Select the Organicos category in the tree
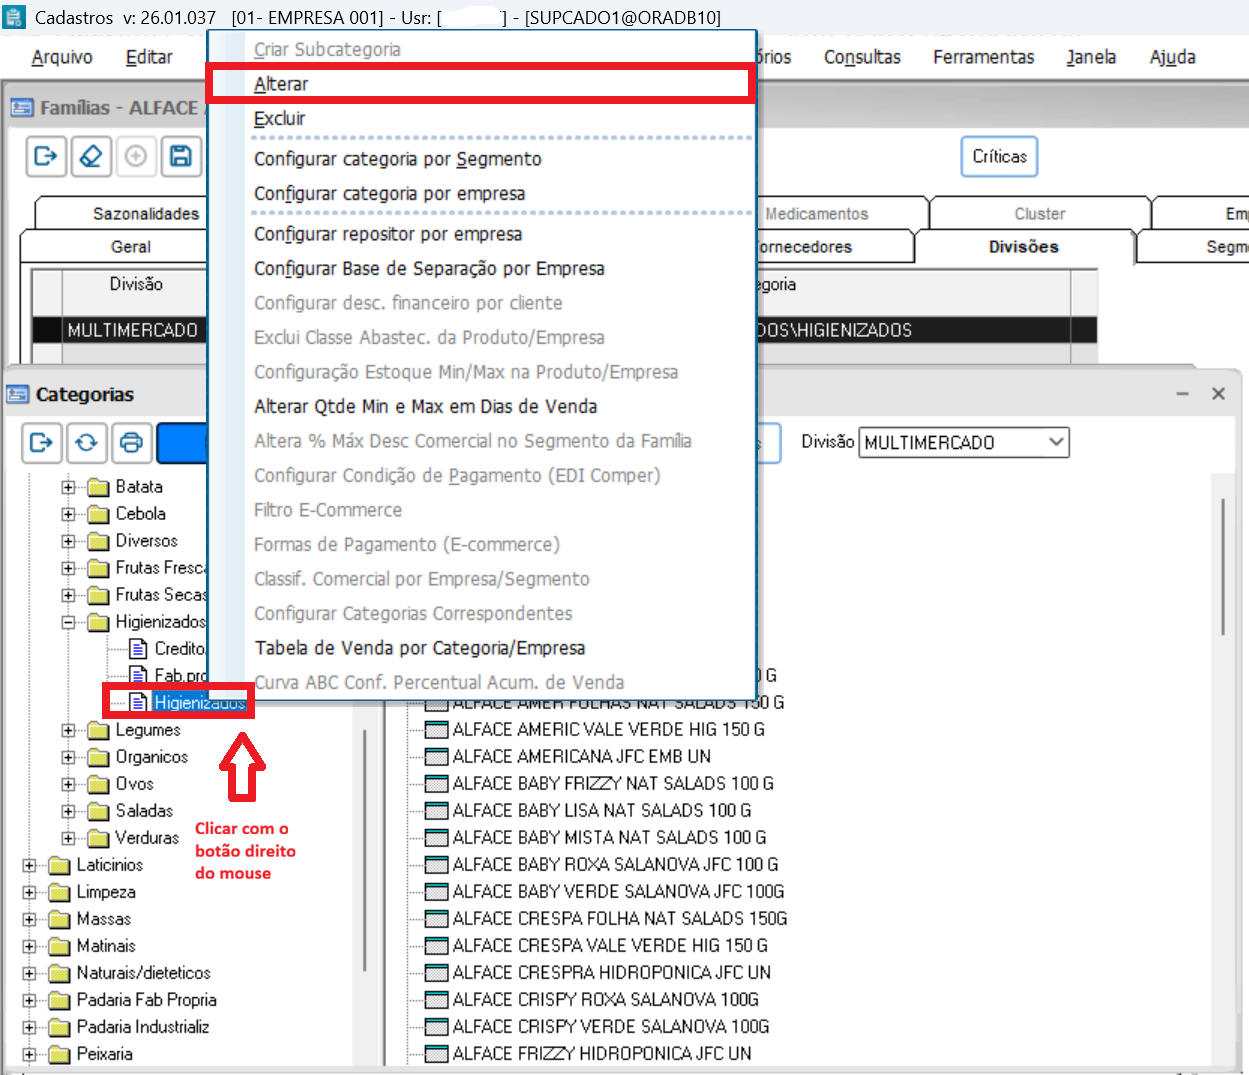The width and height of the screenshot is (1249, 1075). click(152, 757)
